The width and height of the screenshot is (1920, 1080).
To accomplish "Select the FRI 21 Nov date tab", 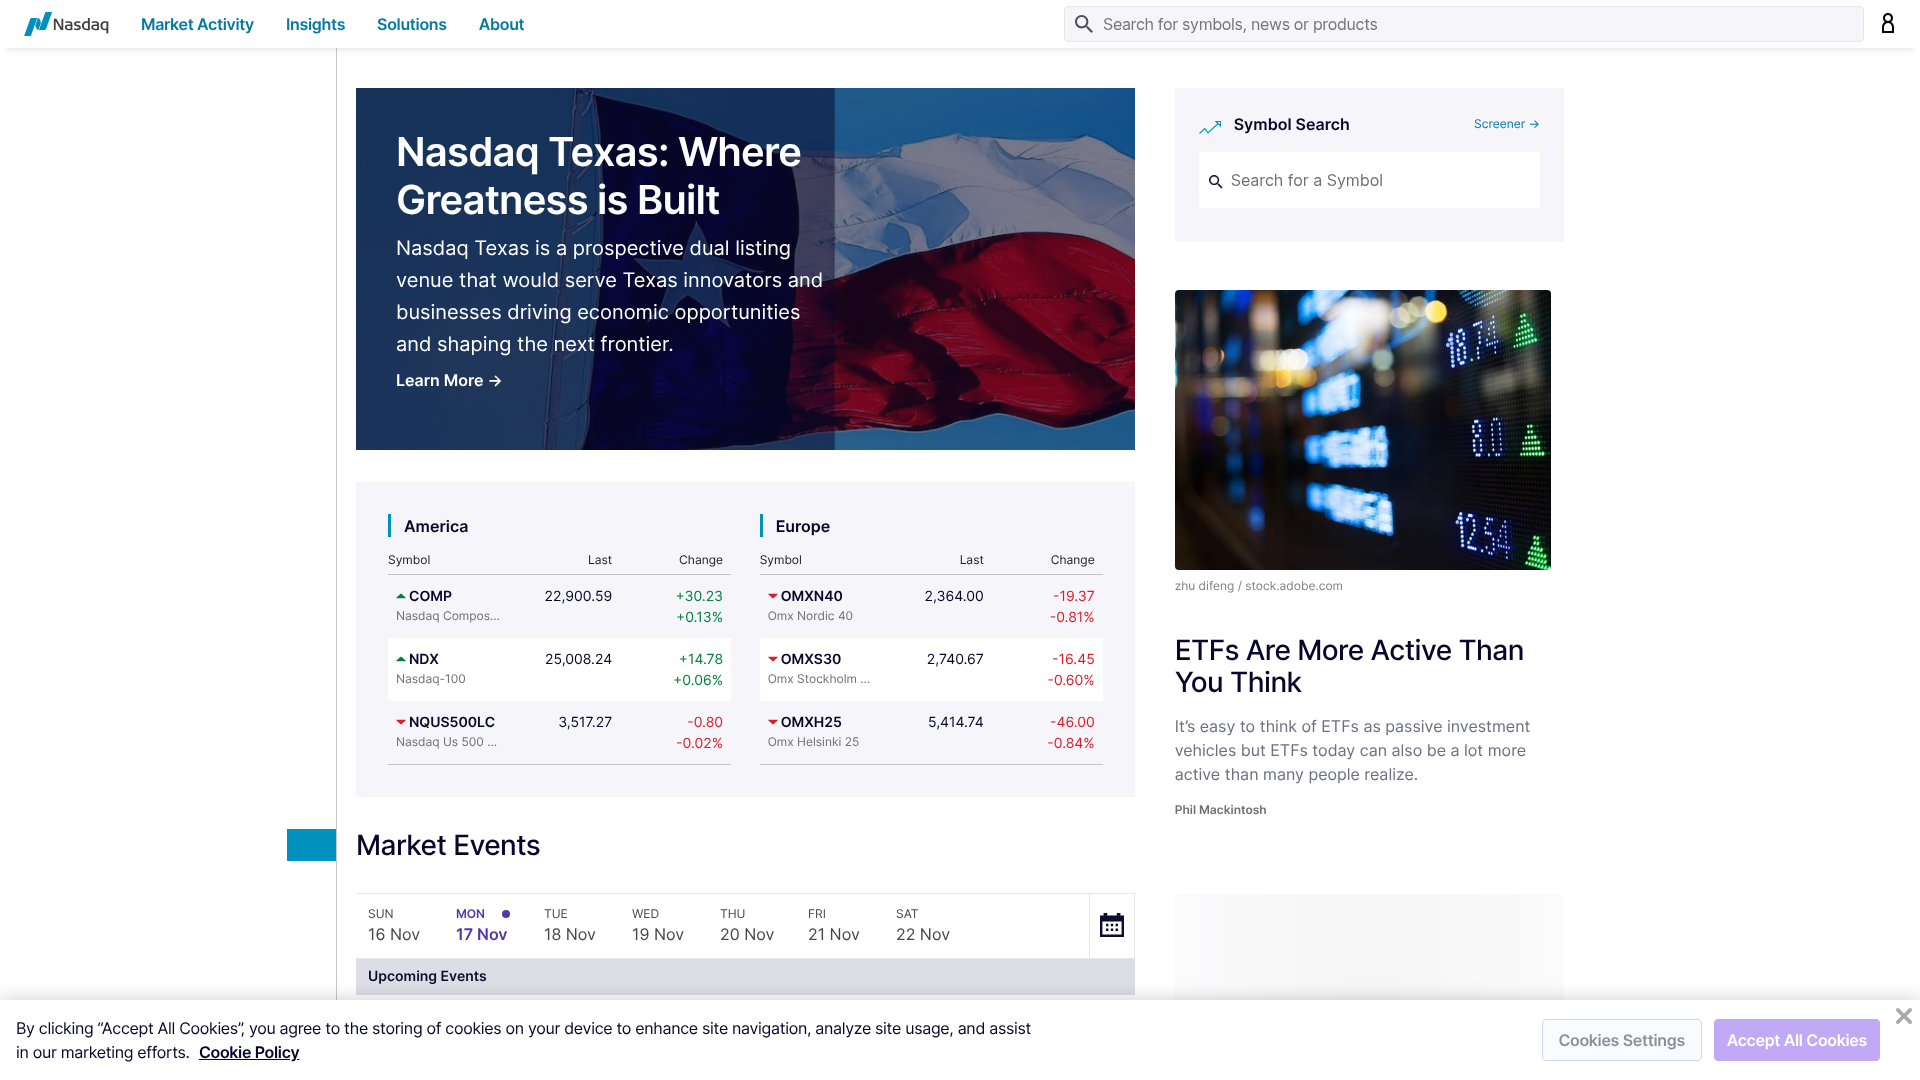I will pos(834,924).
